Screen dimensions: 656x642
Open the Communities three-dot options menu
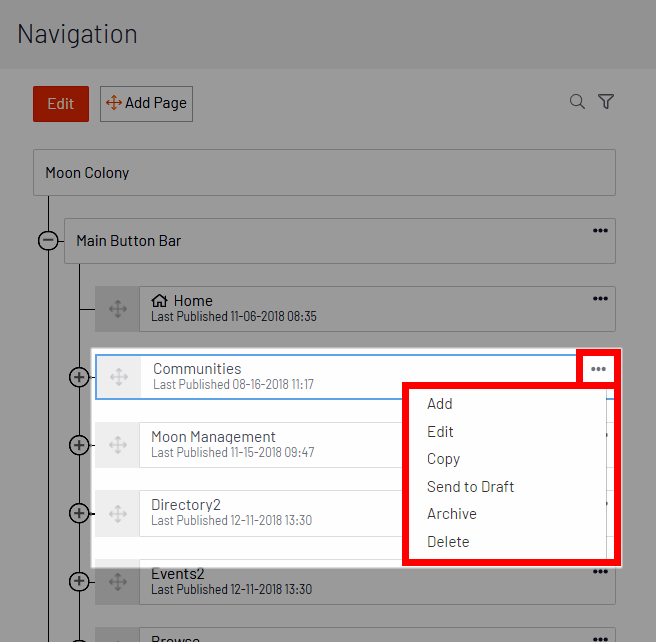point(598,369)
